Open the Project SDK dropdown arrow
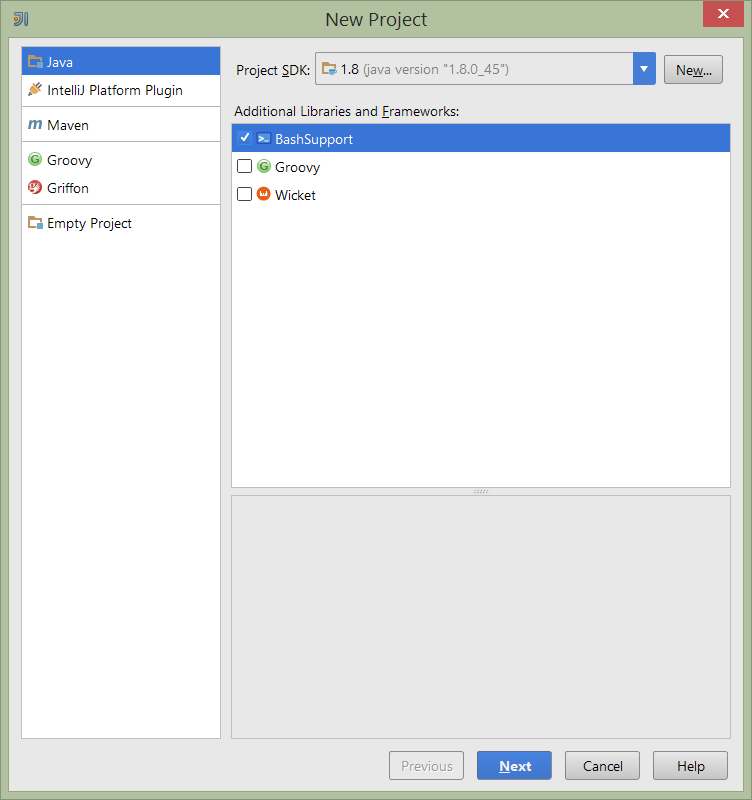The width and height of the screenshot is (752, 800). point(644,69)
